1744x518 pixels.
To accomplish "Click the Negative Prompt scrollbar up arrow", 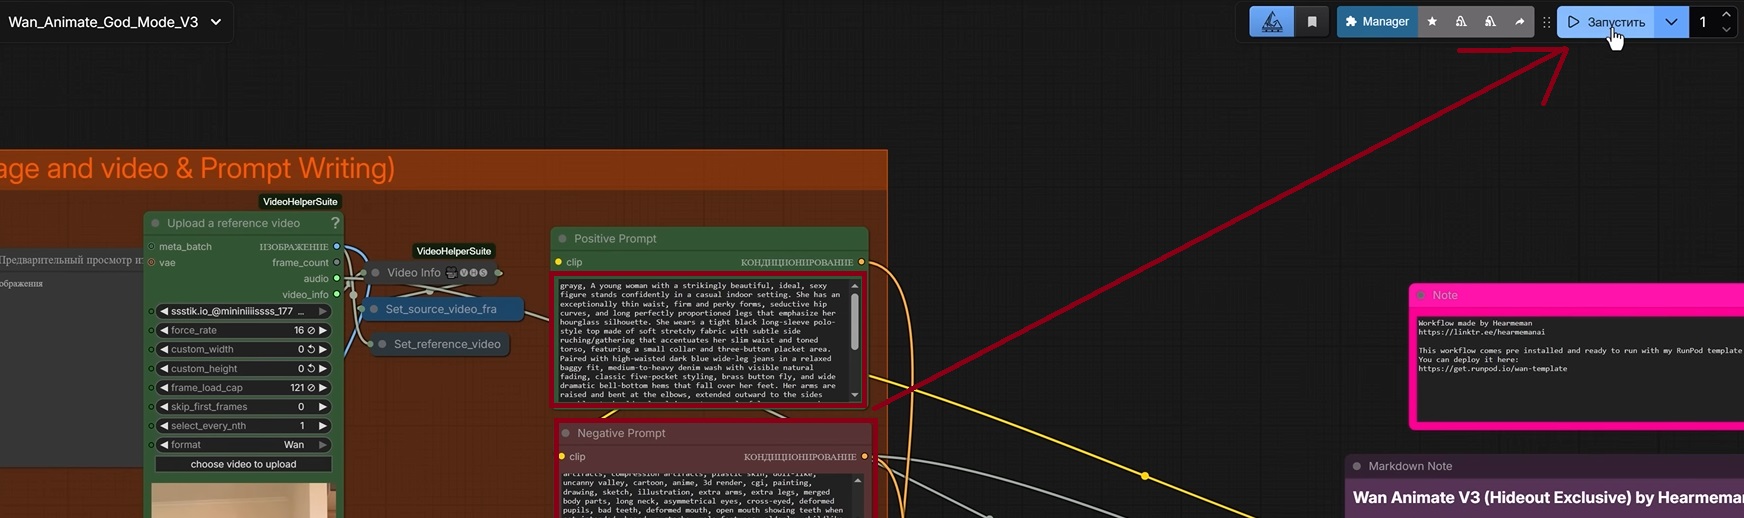I will (858, 481).
